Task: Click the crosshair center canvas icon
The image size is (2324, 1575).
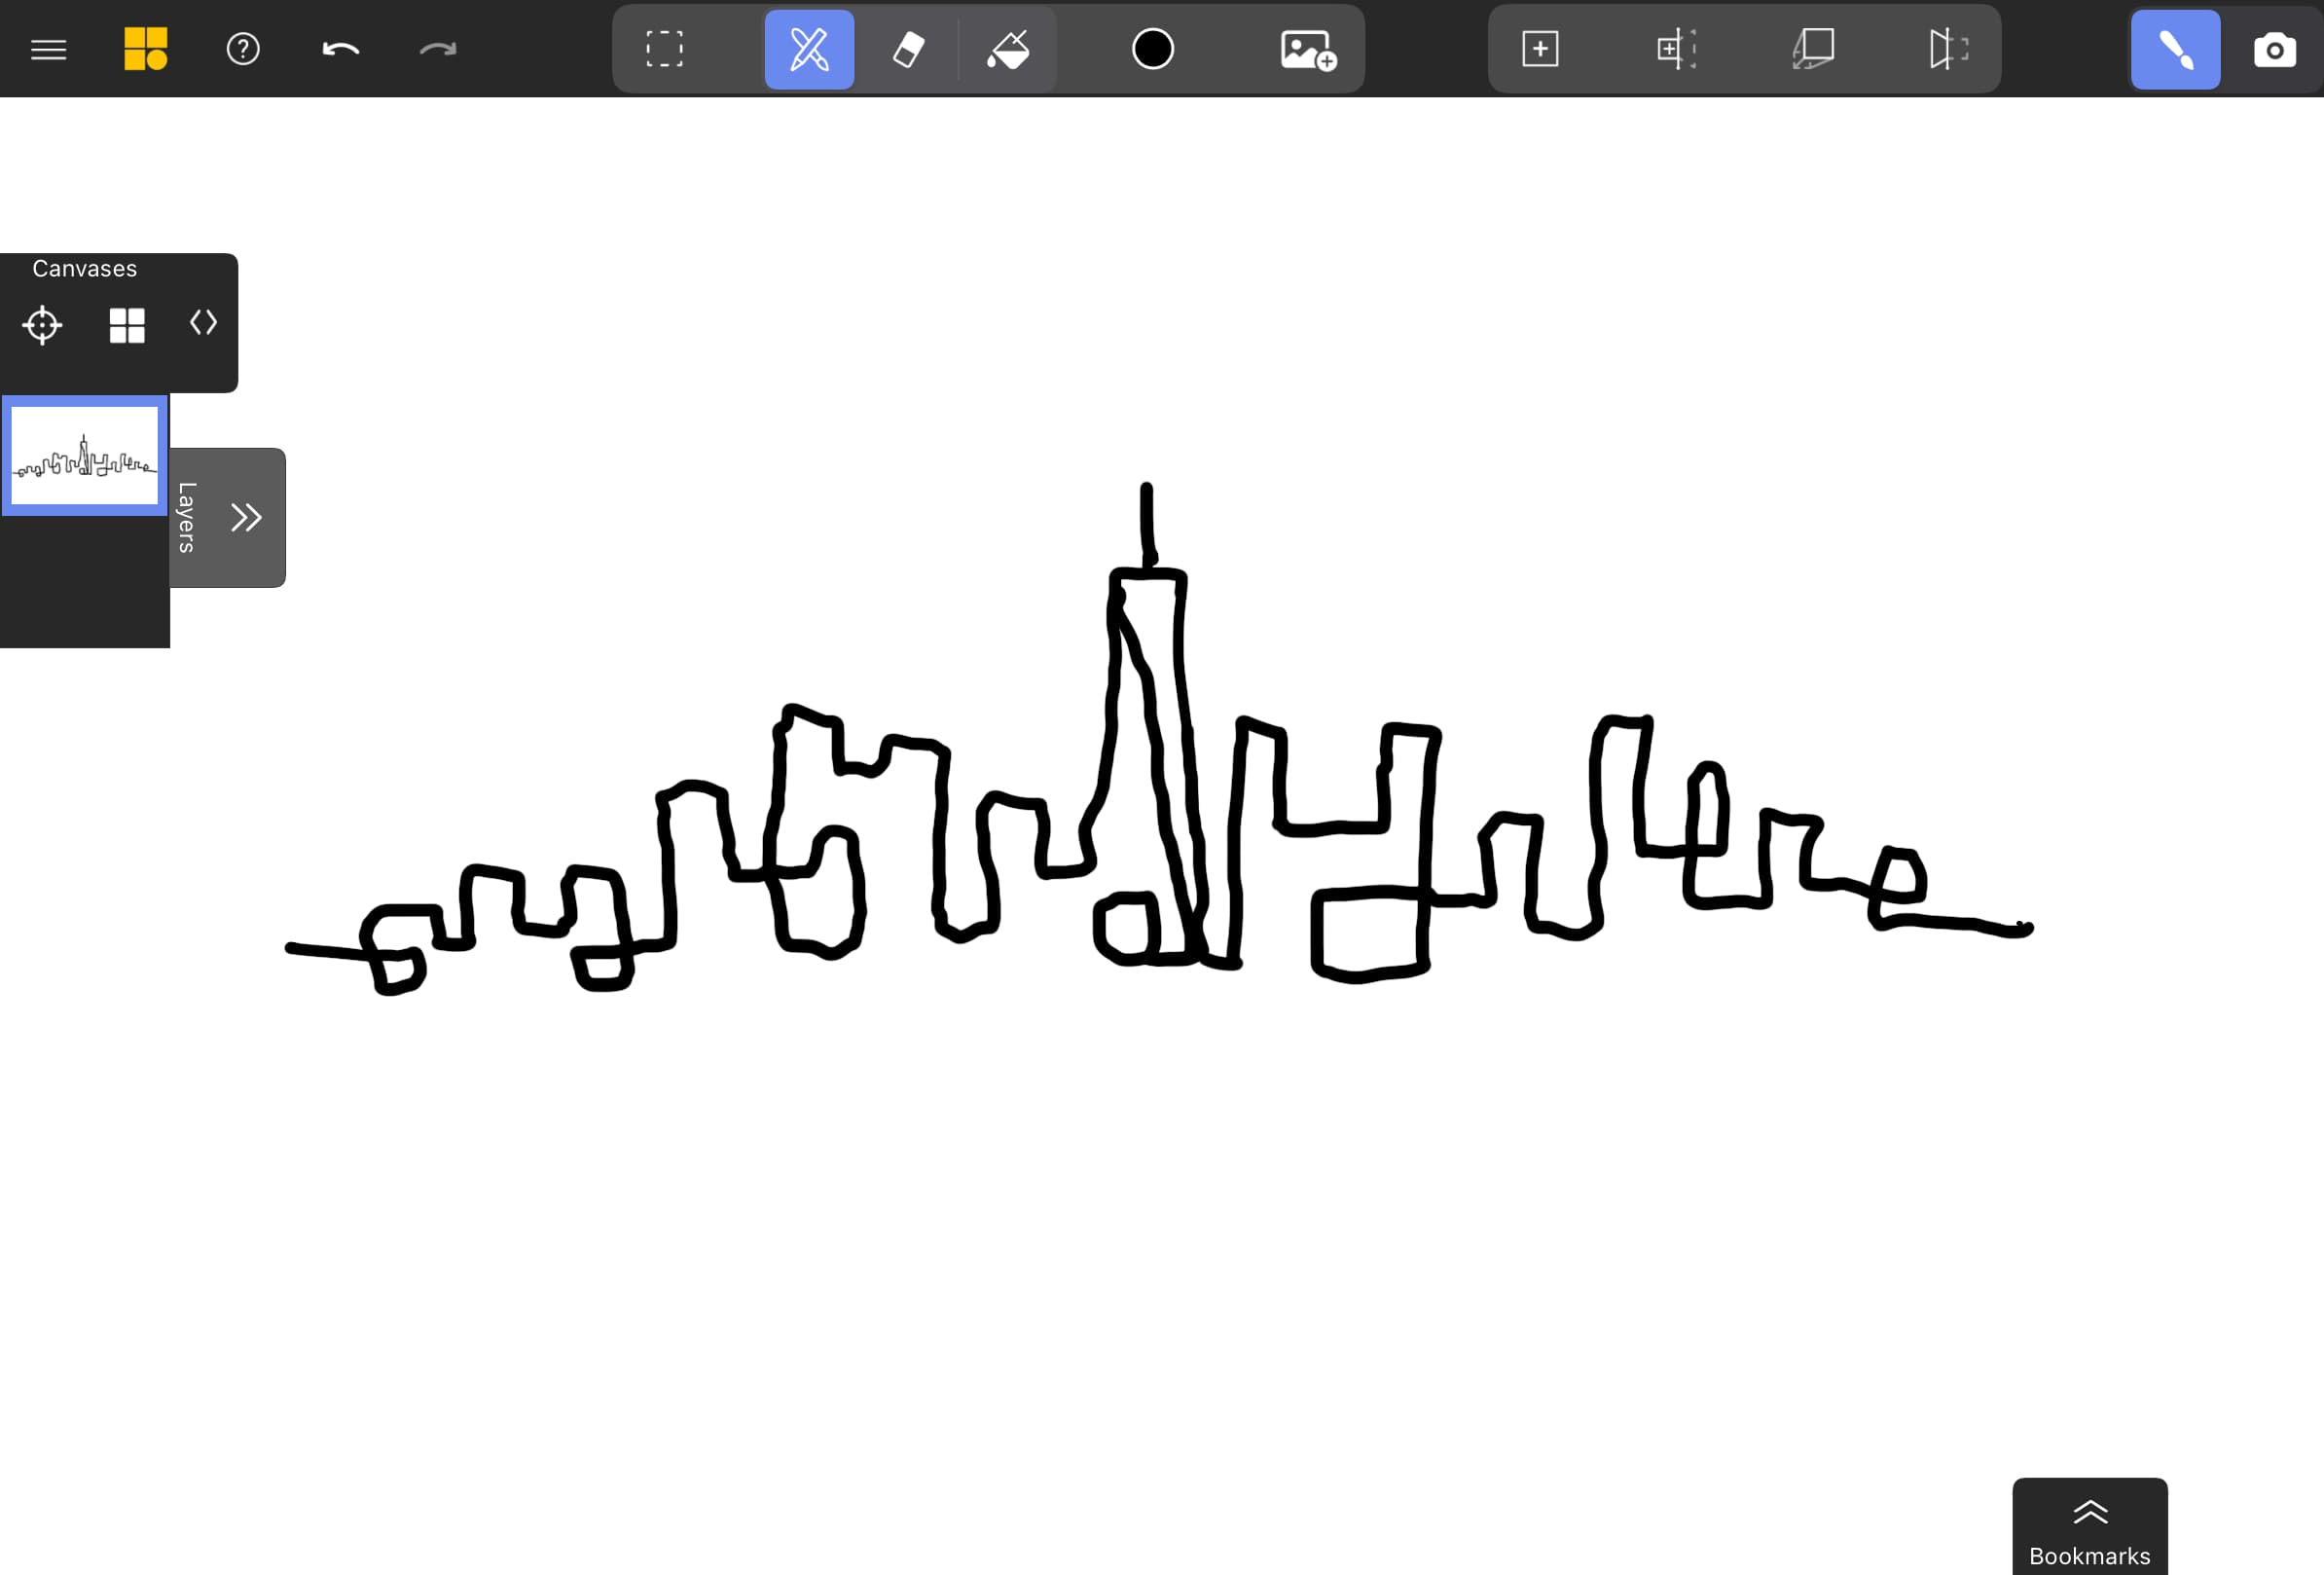Action: tap(42, 325)
